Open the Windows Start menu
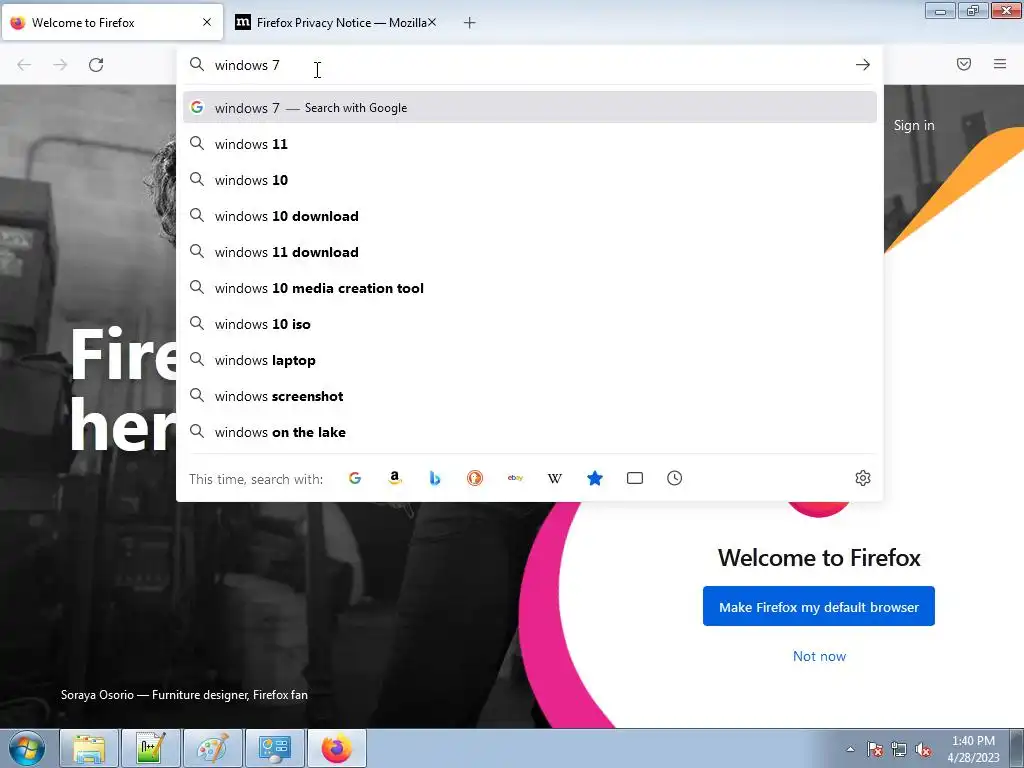Image resolution: width=1024 pixels, height=768 pixels. click(27, 748)
